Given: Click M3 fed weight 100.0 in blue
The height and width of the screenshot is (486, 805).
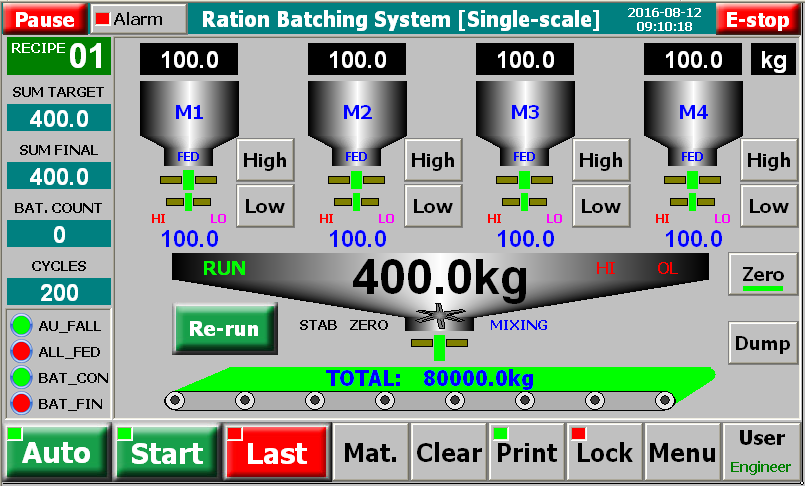Looking at the screenshot, I should [x=526, y=239].
